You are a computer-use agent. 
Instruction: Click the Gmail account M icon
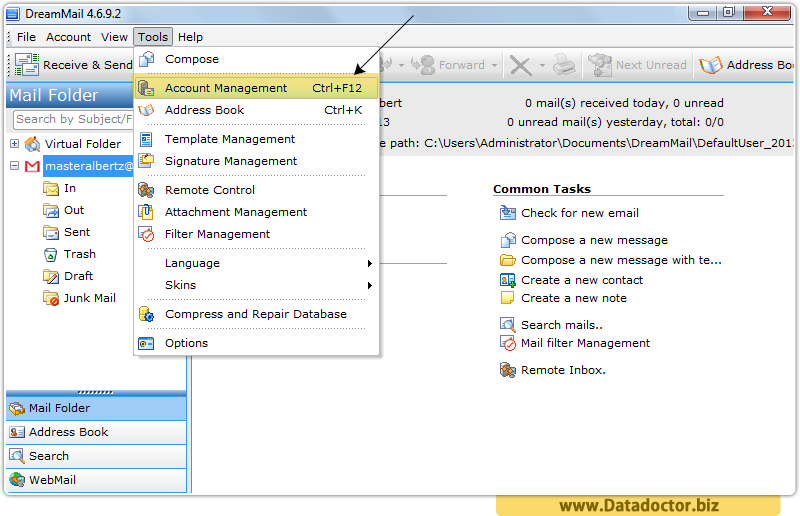(32, 166)
